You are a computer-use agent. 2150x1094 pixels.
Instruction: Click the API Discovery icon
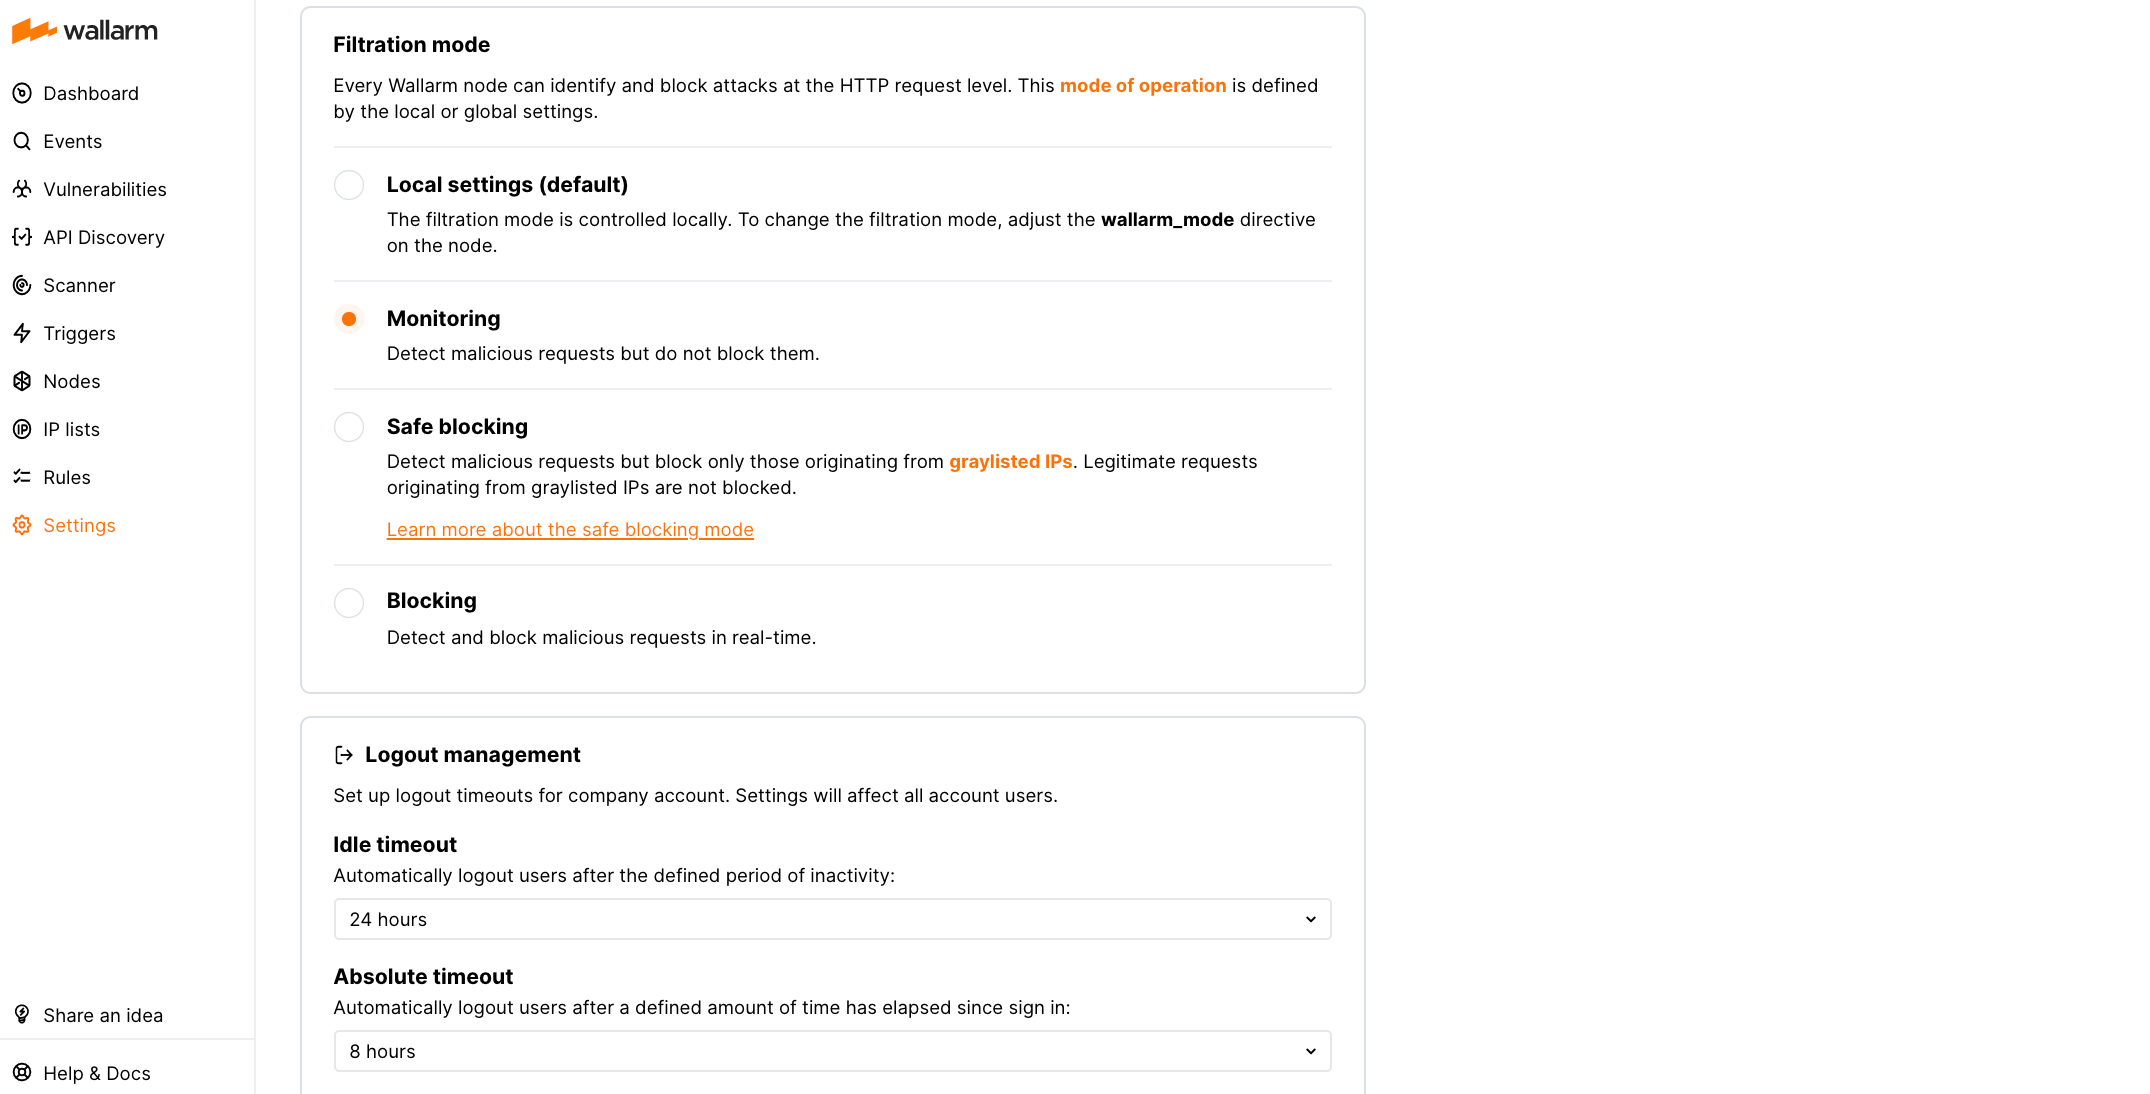(x=22, y=237)
